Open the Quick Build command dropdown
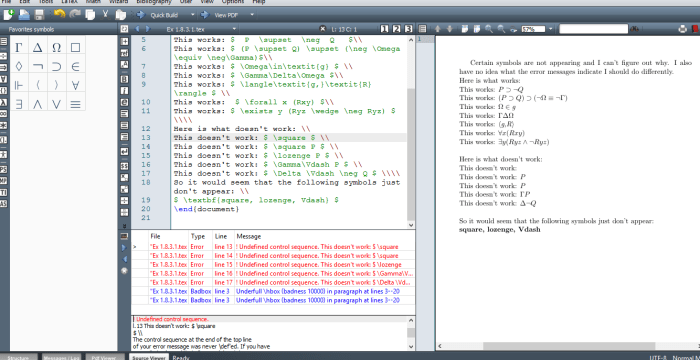The height and width of the screenshot is (360, 700). 192,15
